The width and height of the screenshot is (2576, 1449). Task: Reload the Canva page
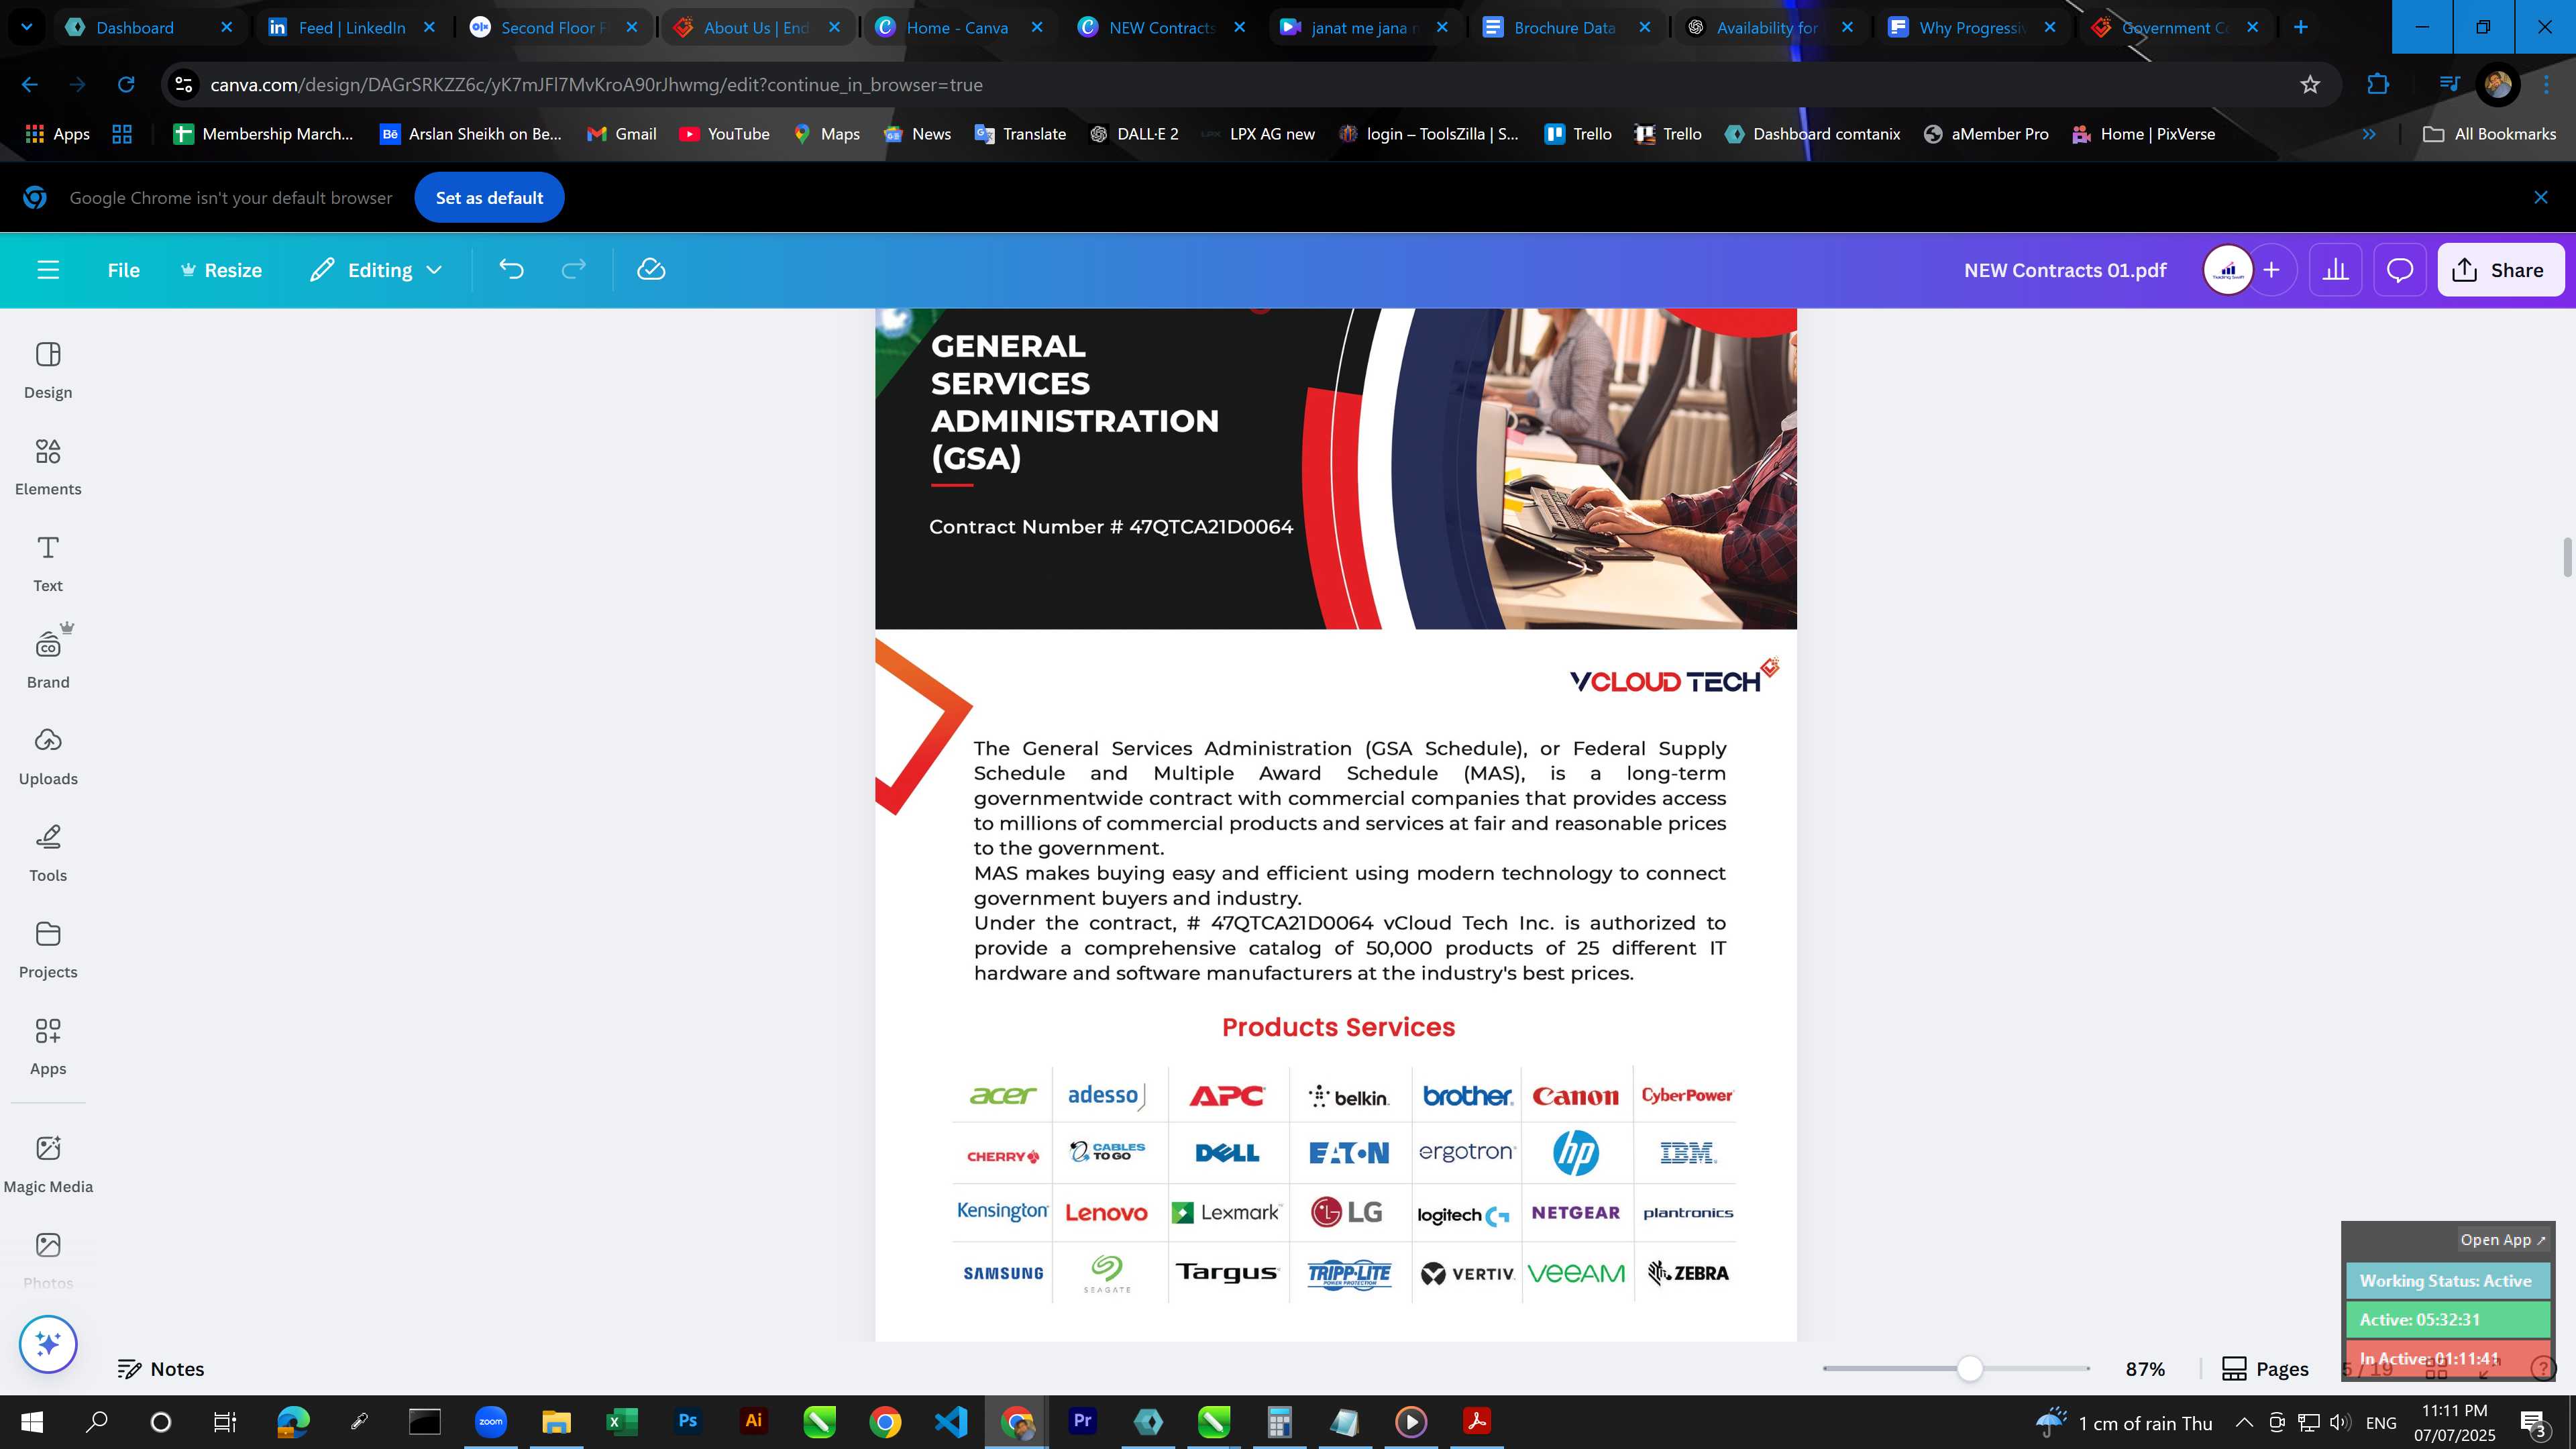(x=126, y=85)
